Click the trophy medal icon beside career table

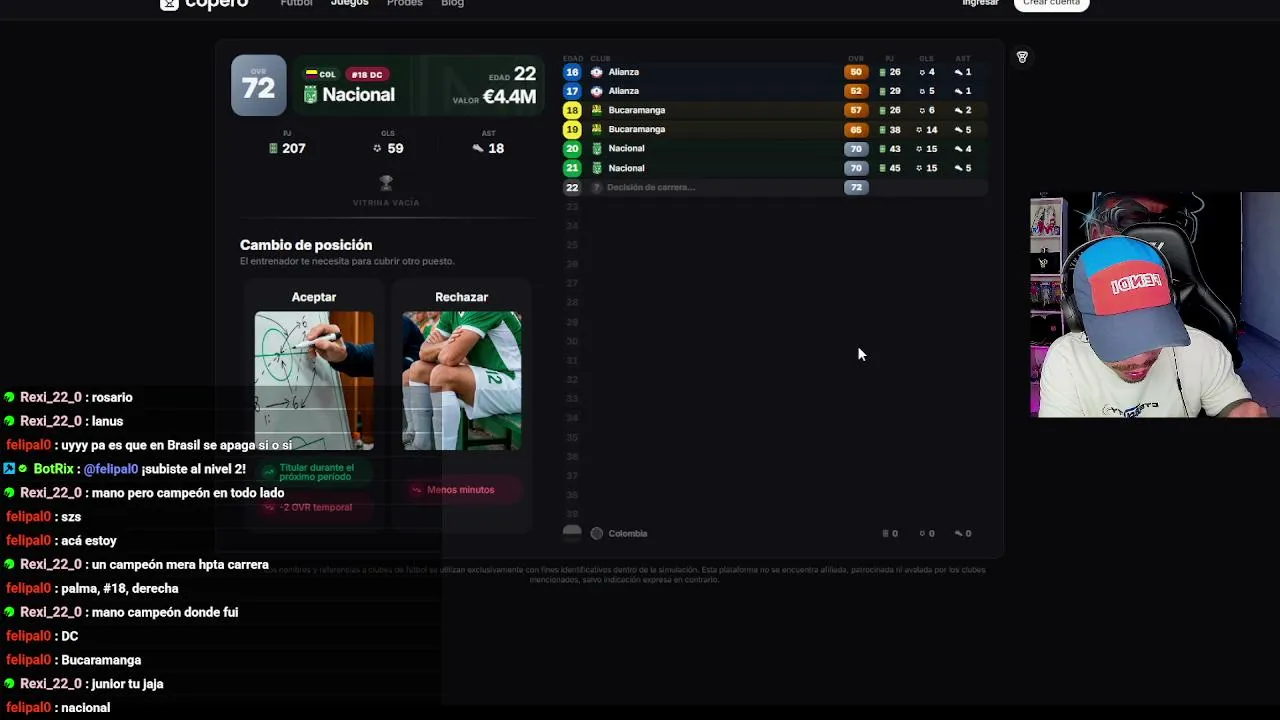[1022, 57]
